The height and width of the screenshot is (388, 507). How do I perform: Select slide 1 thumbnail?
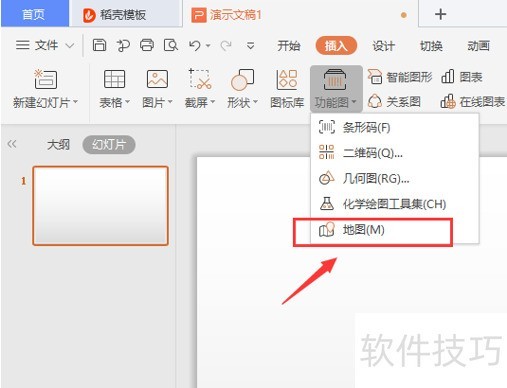pos(100,206)
